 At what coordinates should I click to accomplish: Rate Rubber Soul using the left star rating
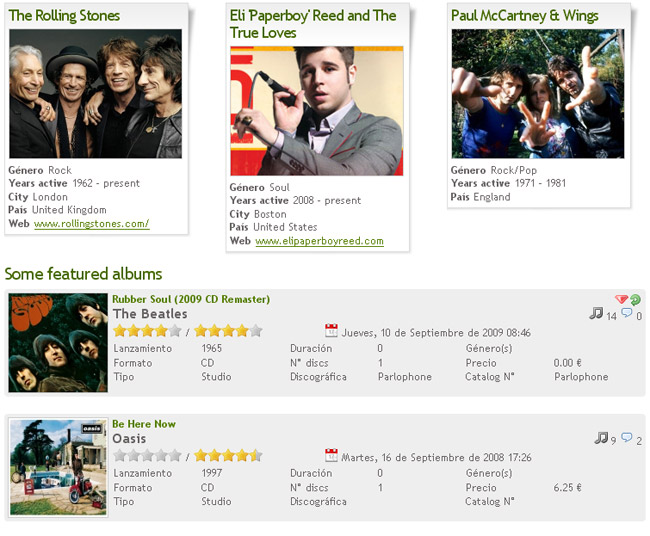pos(147,331)
